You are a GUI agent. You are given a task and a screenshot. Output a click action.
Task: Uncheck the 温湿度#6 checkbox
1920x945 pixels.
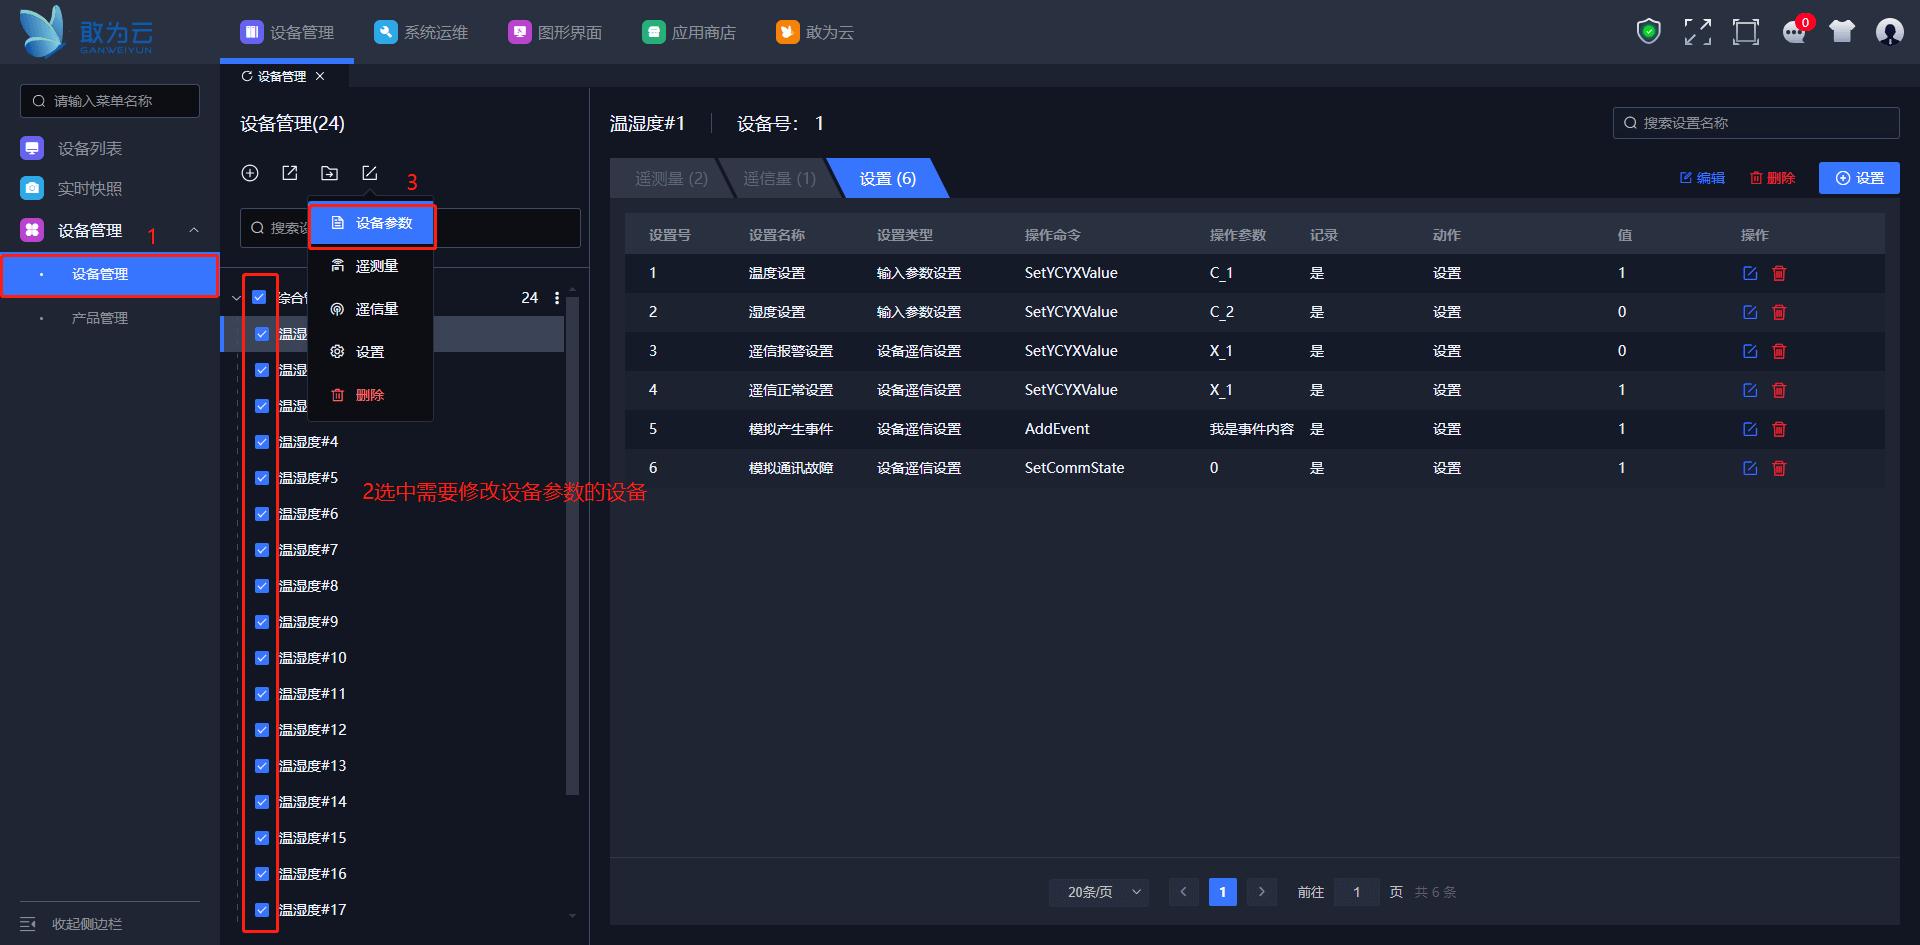pos(262,514)
